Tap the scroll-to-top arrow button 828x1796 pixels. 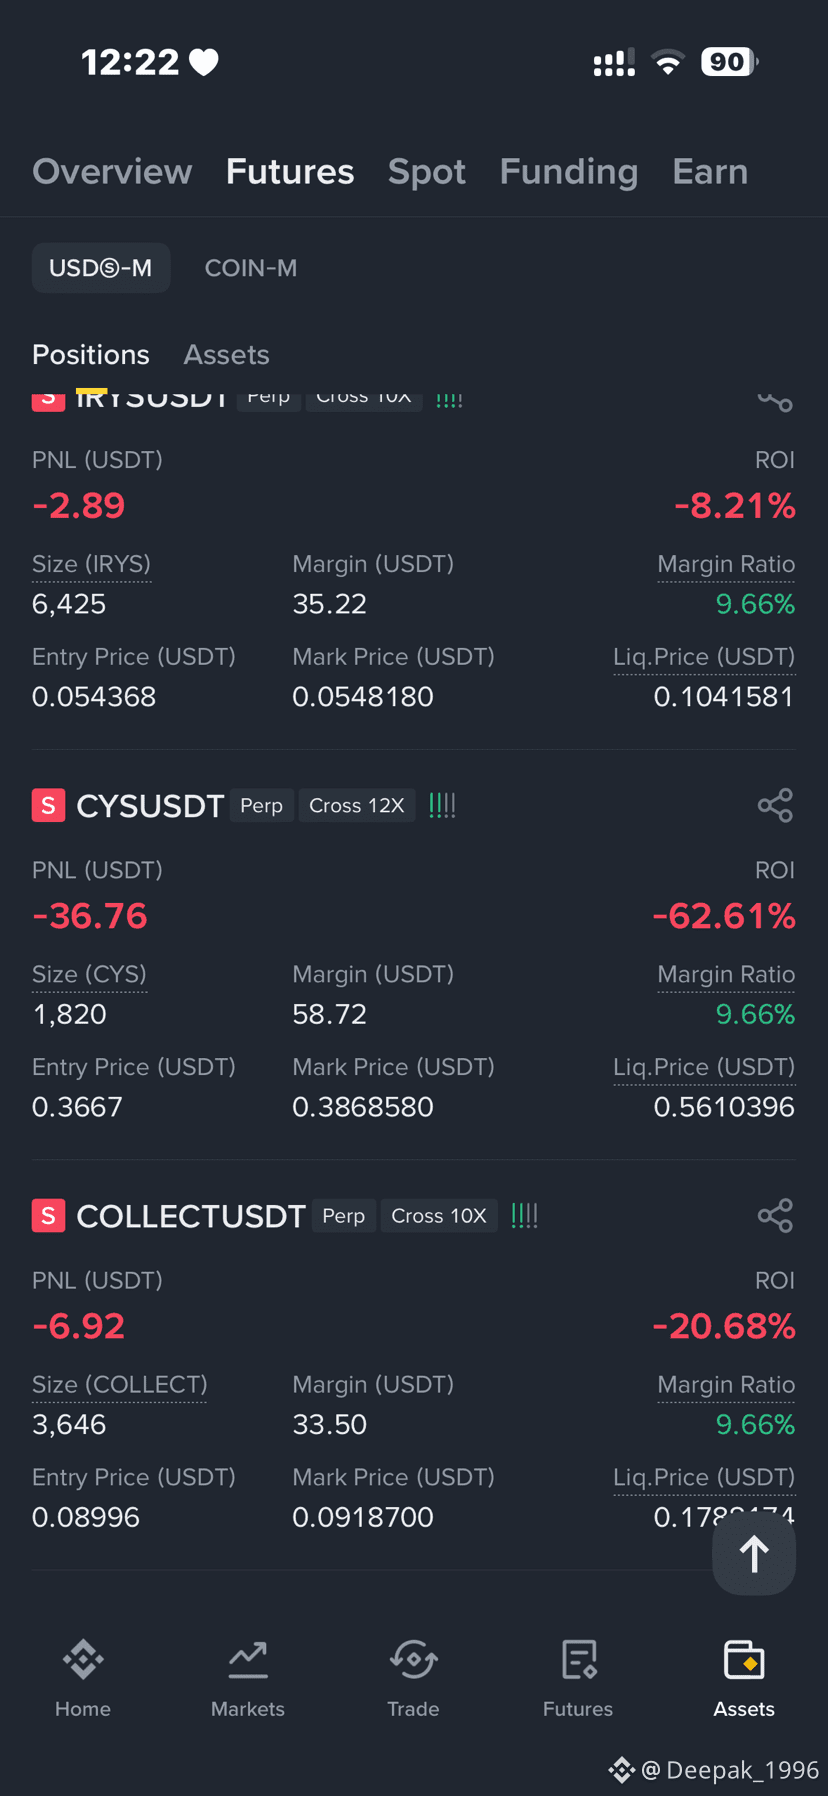tap(754, 1553)
